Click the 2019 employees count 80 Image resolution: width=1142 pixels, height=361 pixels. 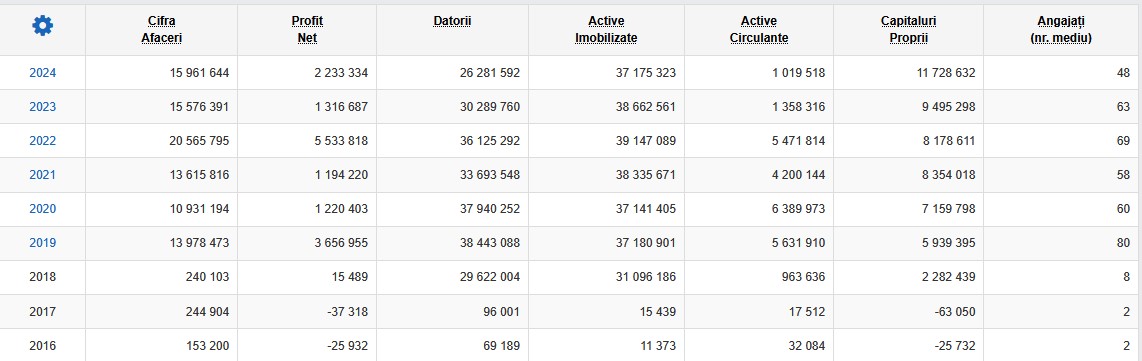pos(1123,243)
